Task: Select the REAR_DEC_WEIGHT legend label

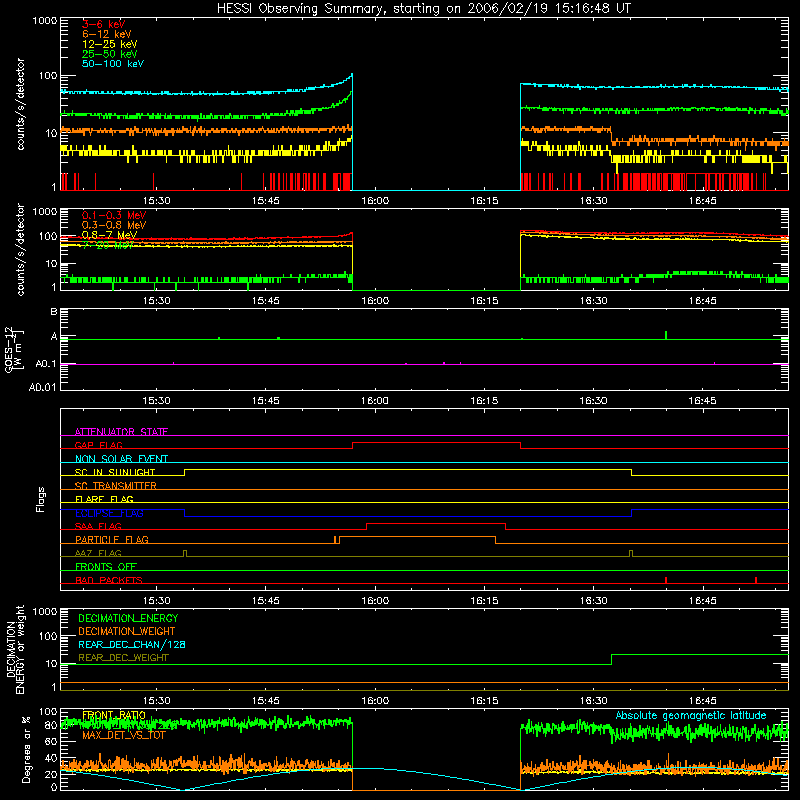Action: pos(123,658)
